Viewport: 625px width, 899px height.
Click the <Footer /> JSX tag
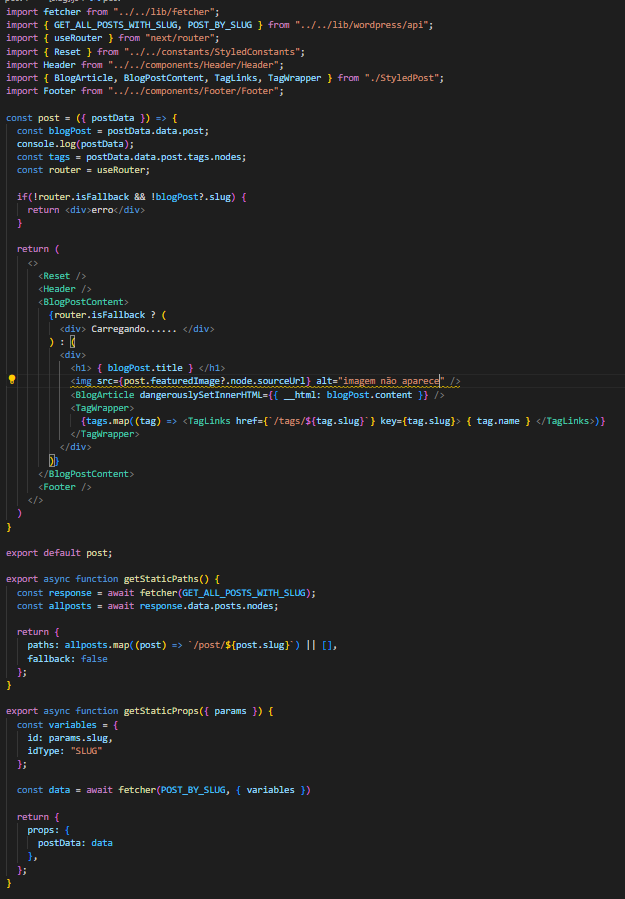[x=65, y=487]
